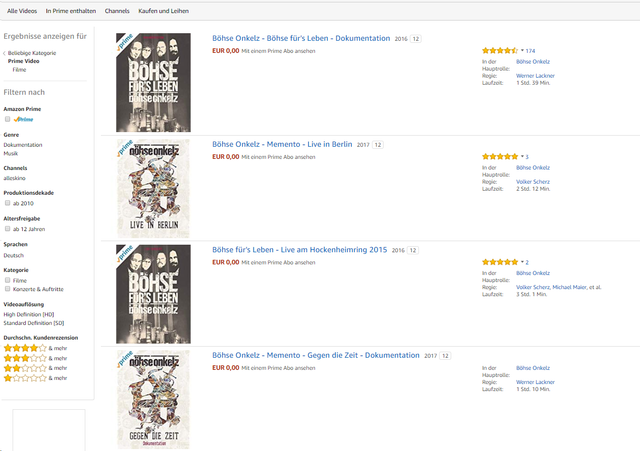Viewport: 640px width, 451px height.
Task: Toggle the Amazon Prime filter checkbox
Action: 8,119
